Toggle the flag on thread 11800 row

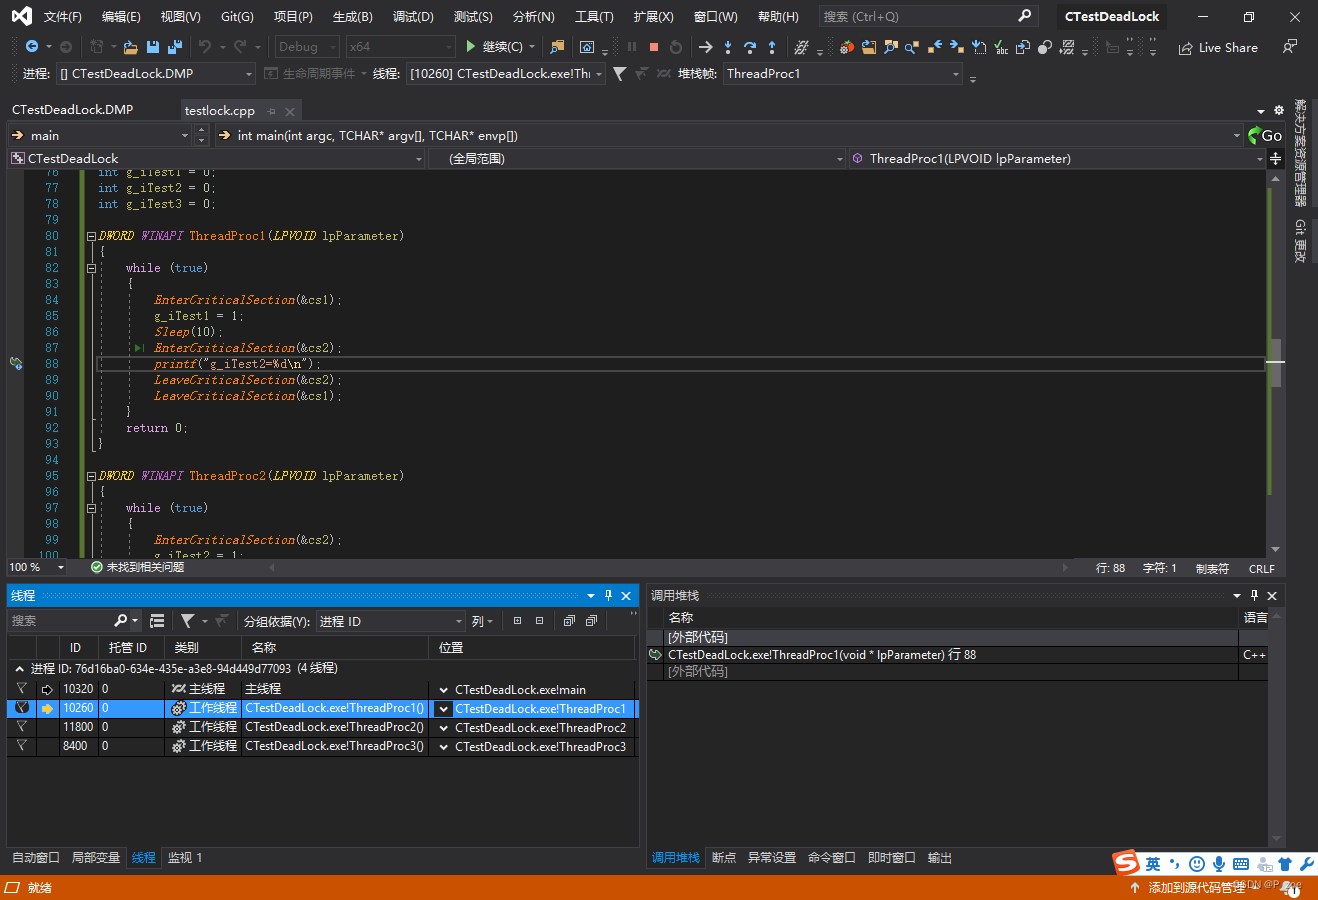21,727
